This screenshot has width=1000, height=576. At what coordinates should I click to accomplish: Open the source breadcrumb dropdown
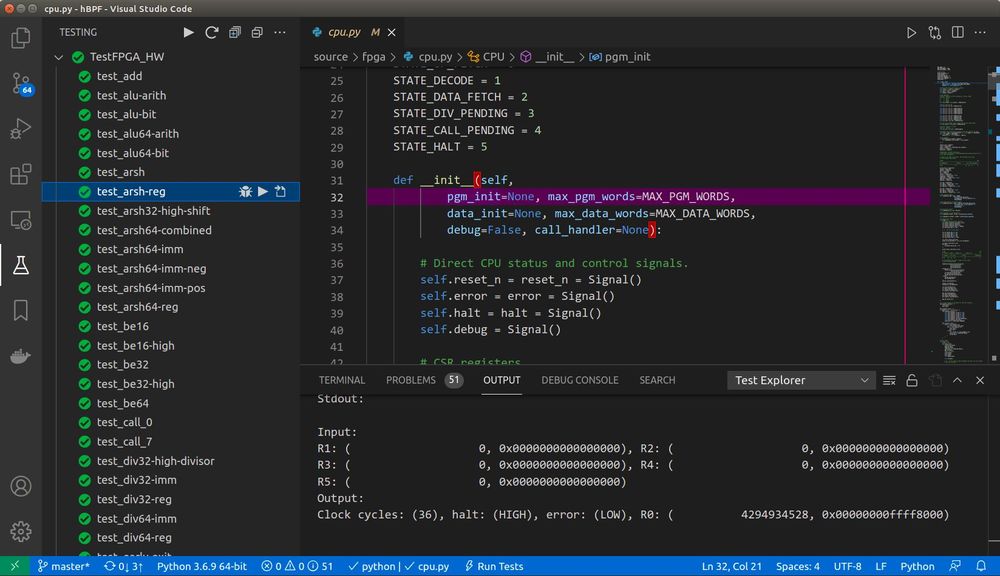coord(330,57)
